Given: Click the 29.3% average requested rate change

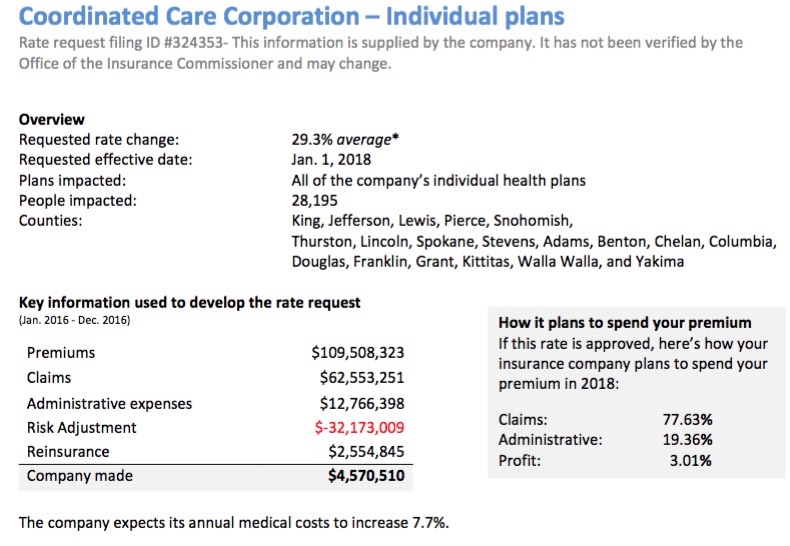Looking at the screenshot, I should 344,141.
